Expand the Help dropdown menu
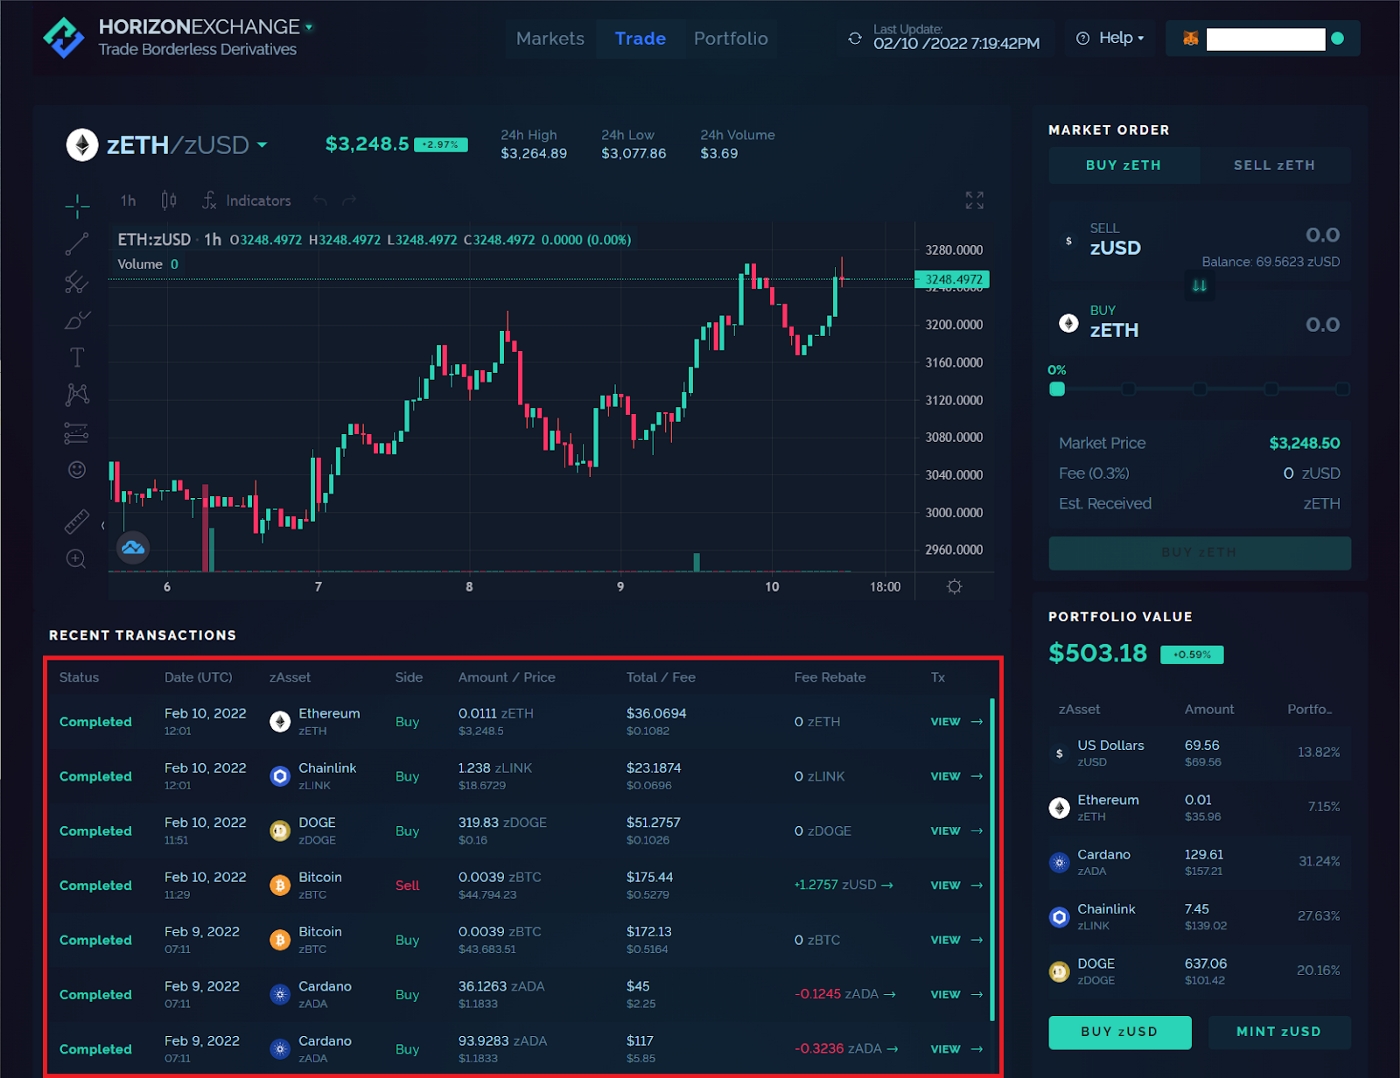Image resolution: width=1400 pixels, height=1078 pixels. tap(1110, 38)
